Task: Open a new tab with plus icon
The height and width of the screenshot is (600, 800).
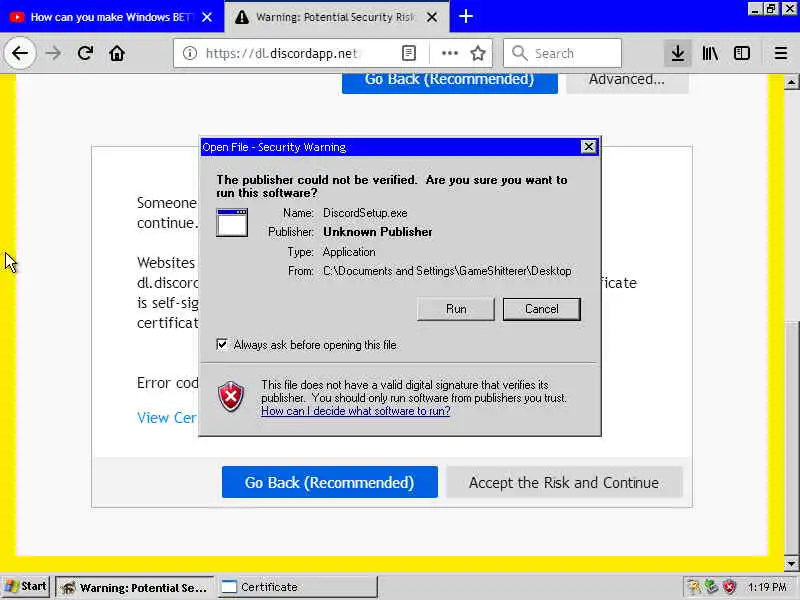Action: [465, 16]
